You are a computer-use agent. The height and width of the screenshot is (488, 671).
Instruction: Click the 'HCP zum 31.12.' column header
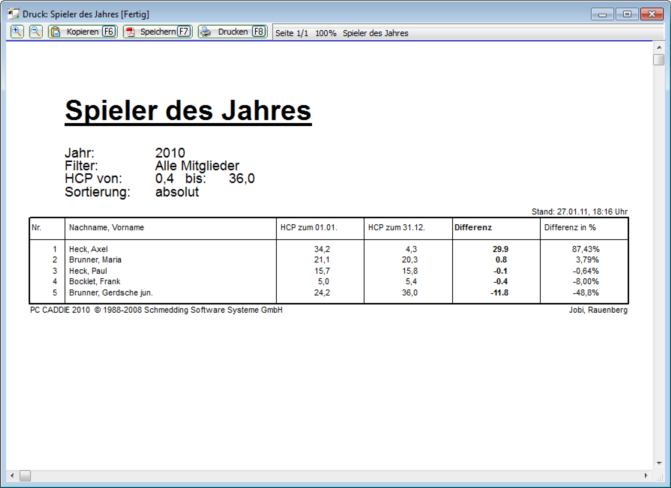397,228
